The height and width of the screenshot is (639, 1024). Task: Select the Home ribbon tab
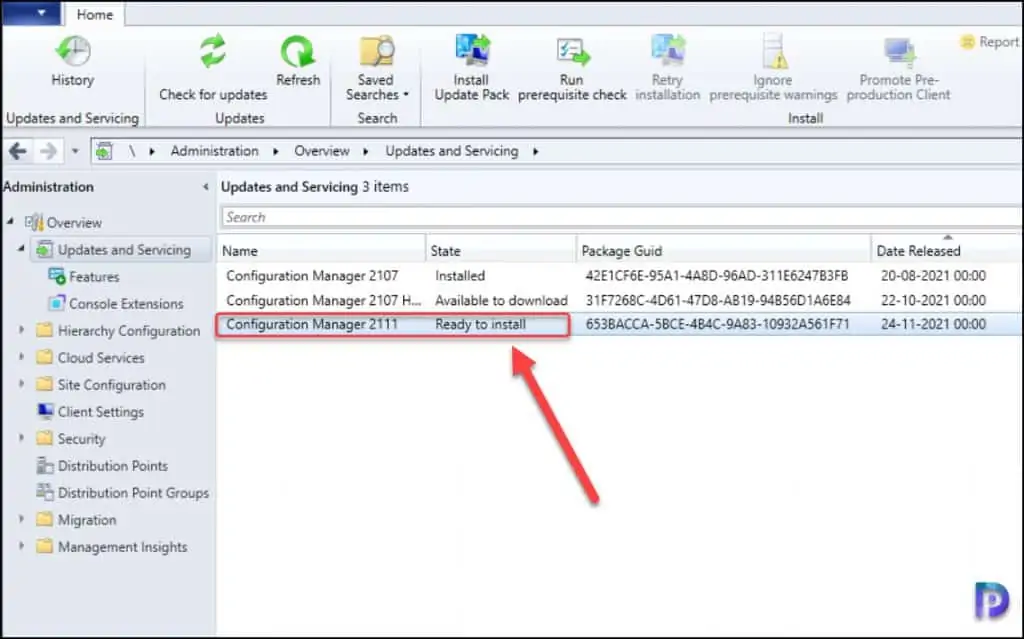pyautogui.click(x=95, y=14)
